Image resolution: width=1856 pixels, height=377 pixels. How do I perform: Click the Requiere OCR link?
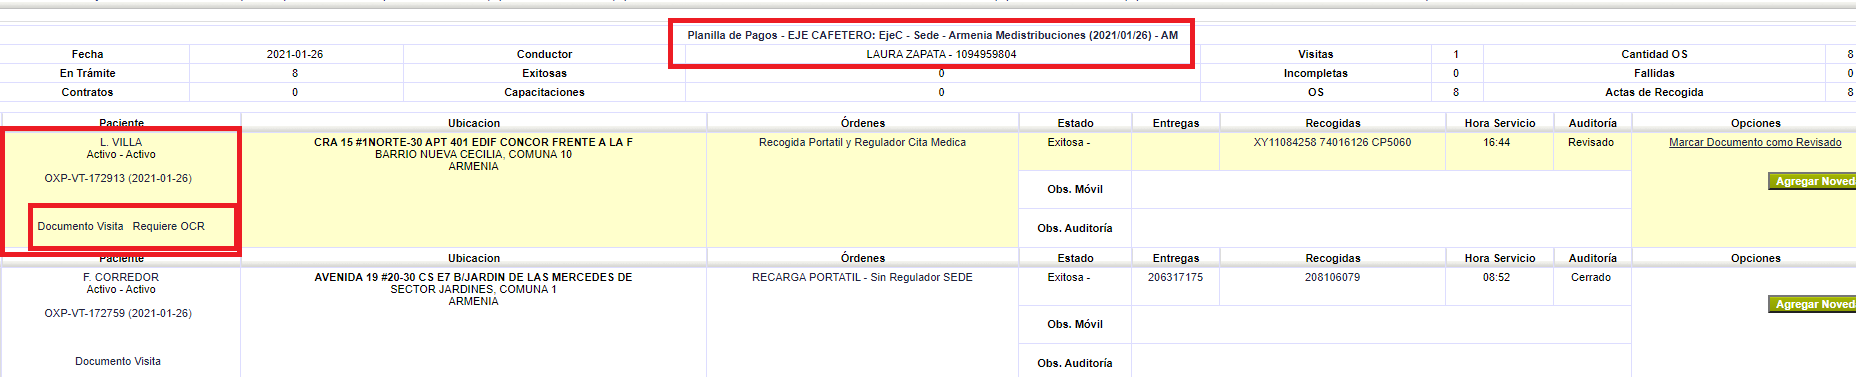[168, 226]
